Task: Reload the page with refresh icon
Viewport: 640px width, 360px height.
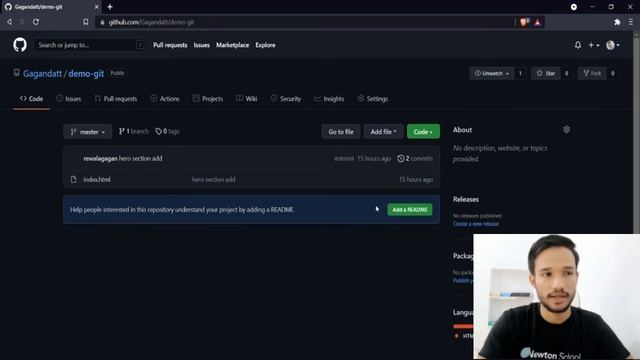Action: (36, 22)
